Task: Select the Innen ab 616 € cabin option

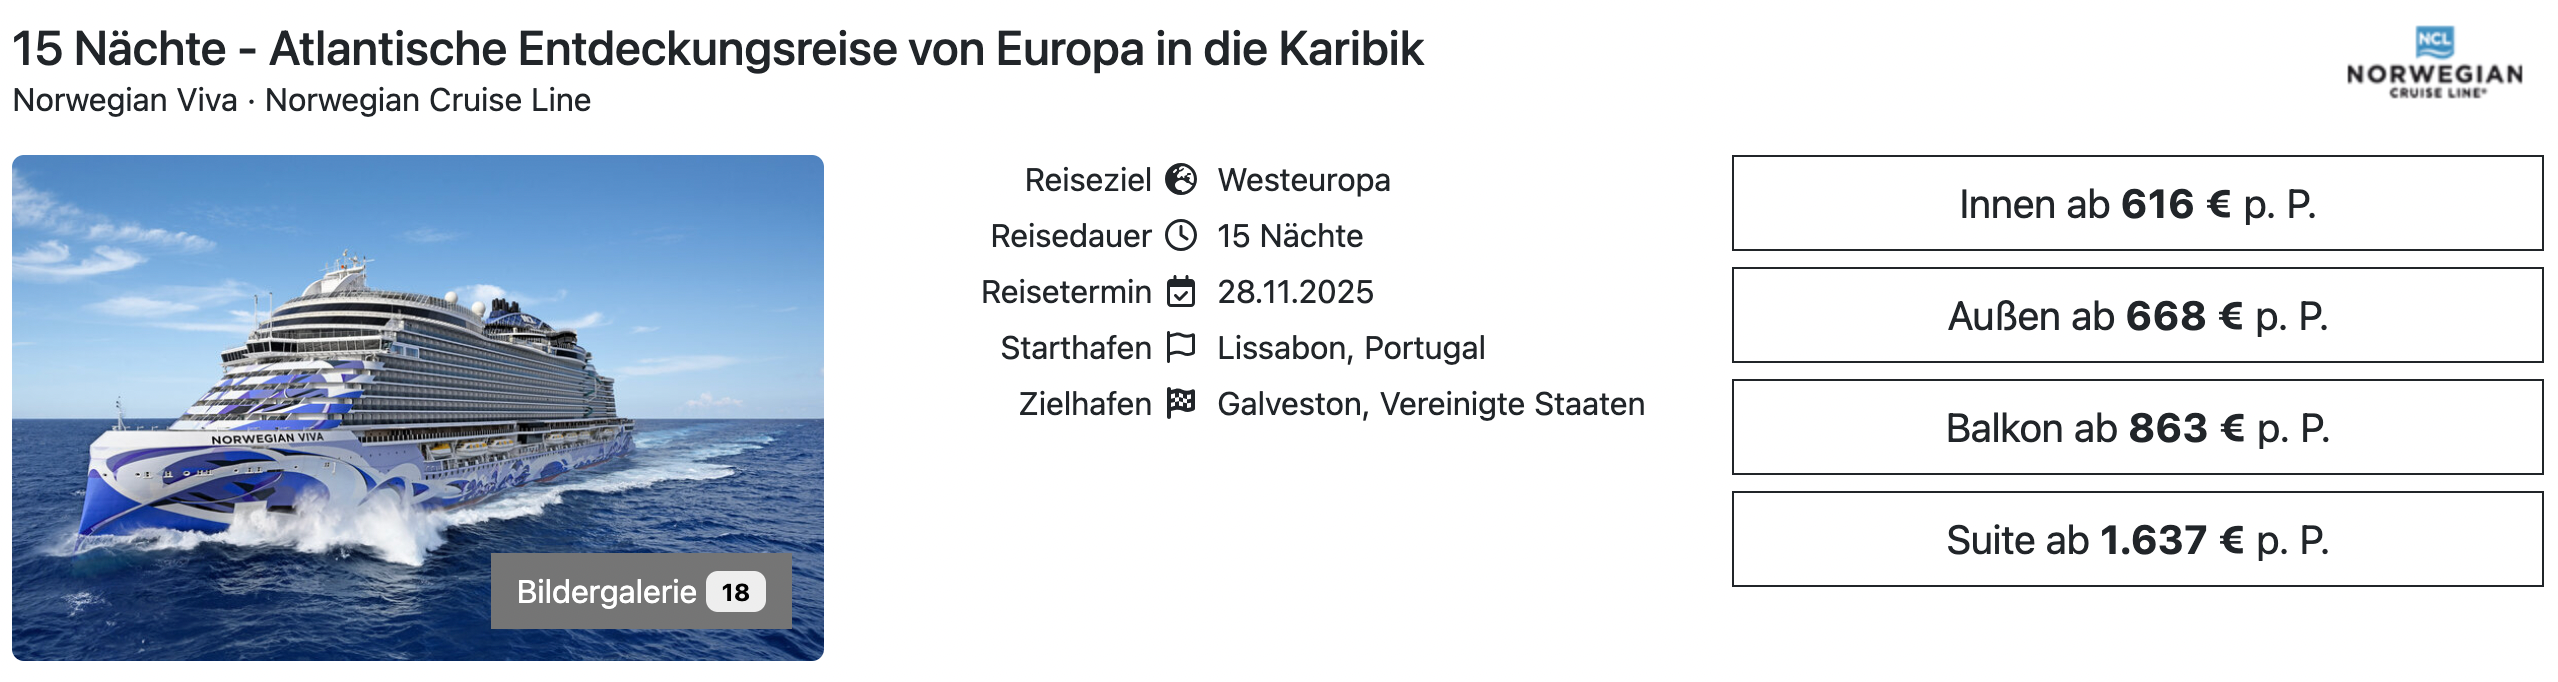Action: click(x=2137, y=204)
